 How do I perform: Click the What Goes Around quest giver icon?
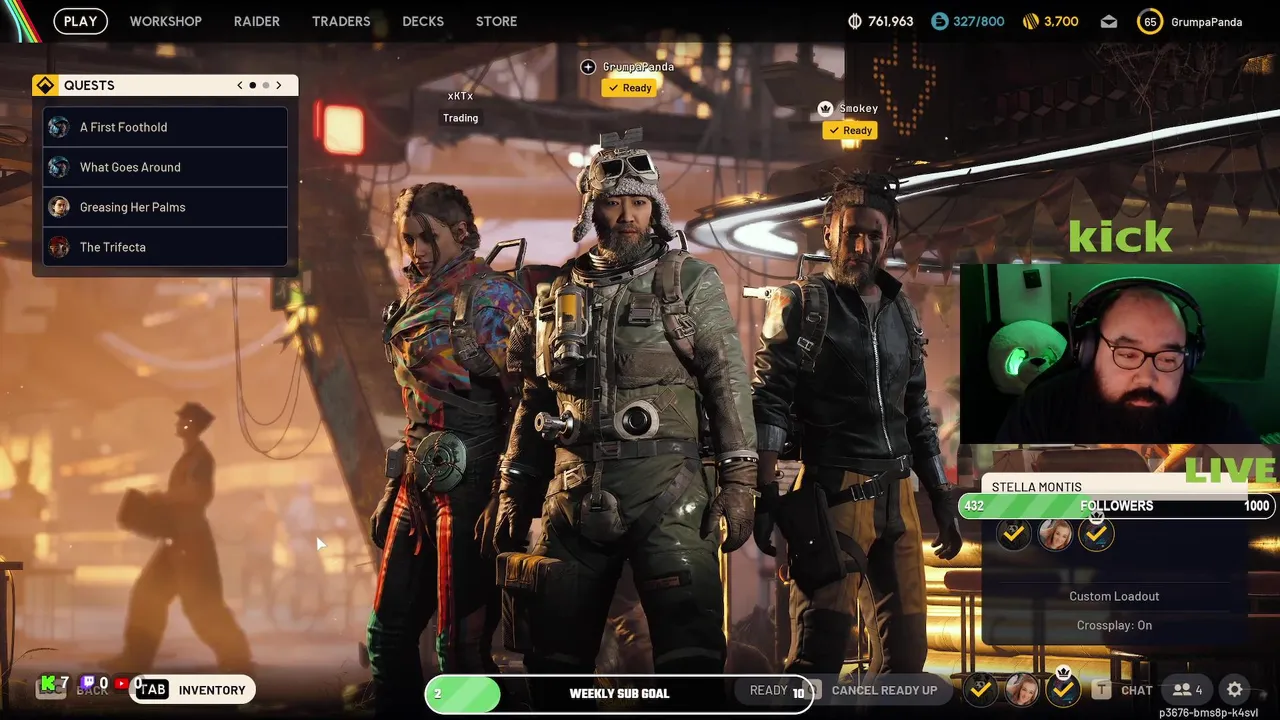59,167
